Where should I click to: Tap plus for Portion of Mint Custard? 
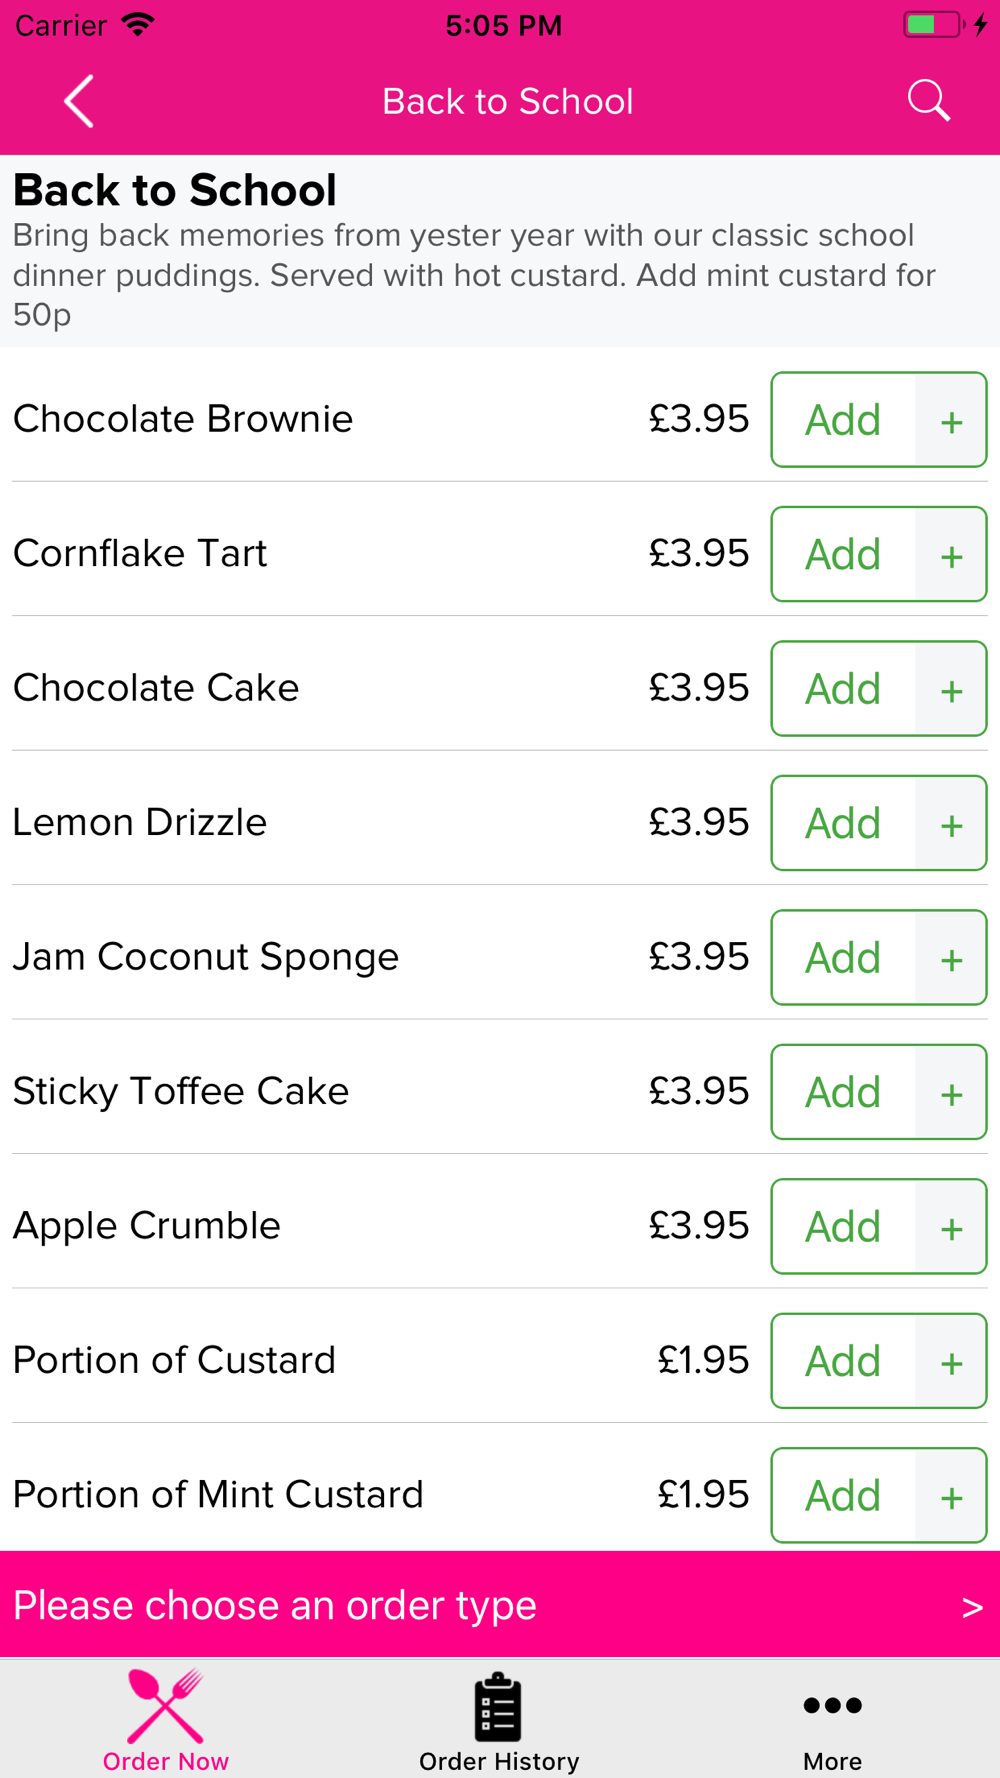(951, 1496)
